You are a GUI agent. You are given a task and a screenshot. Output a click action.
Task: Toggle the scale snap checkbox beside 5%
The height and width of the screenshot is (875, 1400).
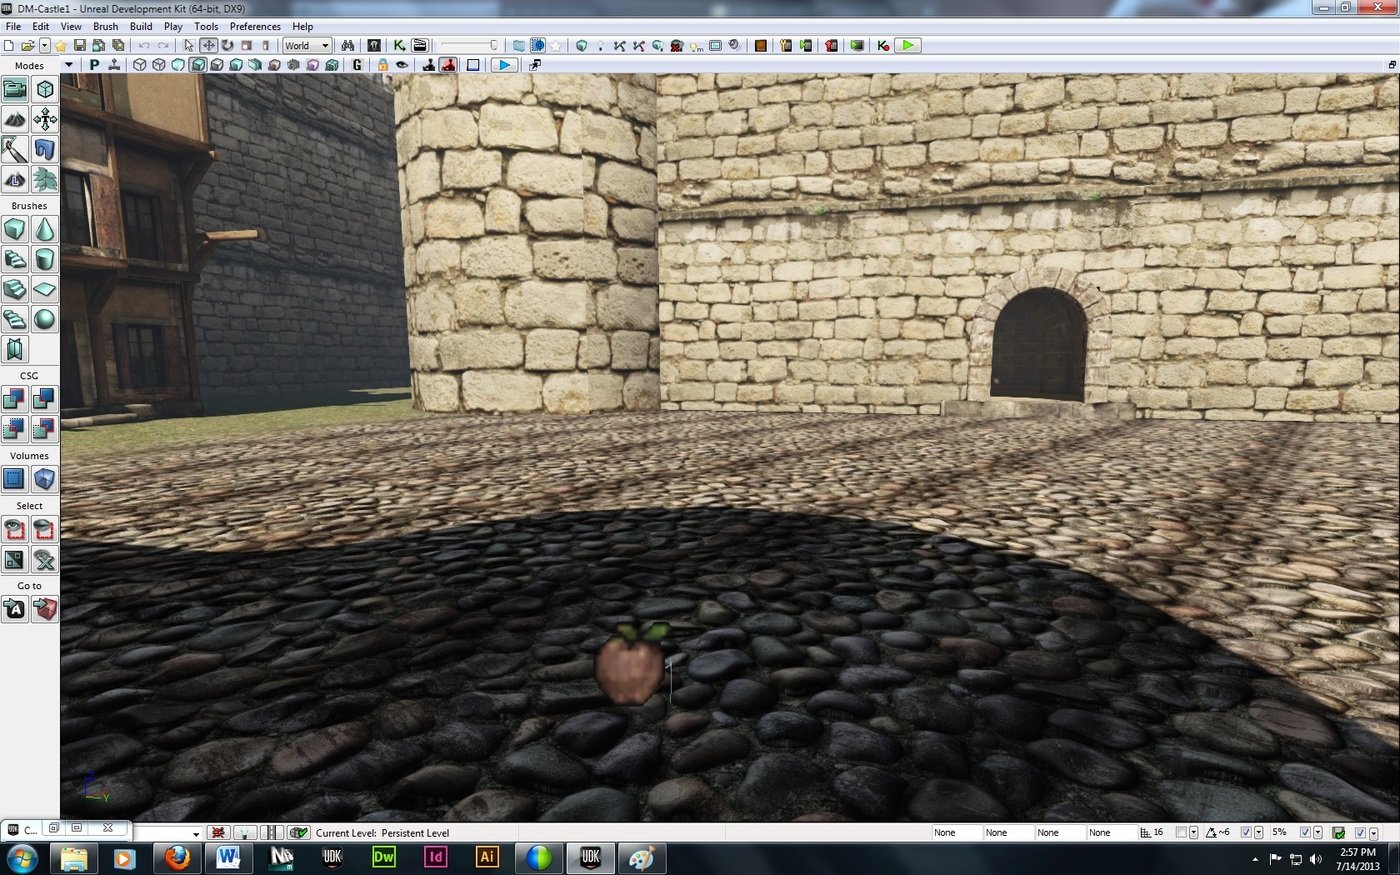(x=1305, y=833)
